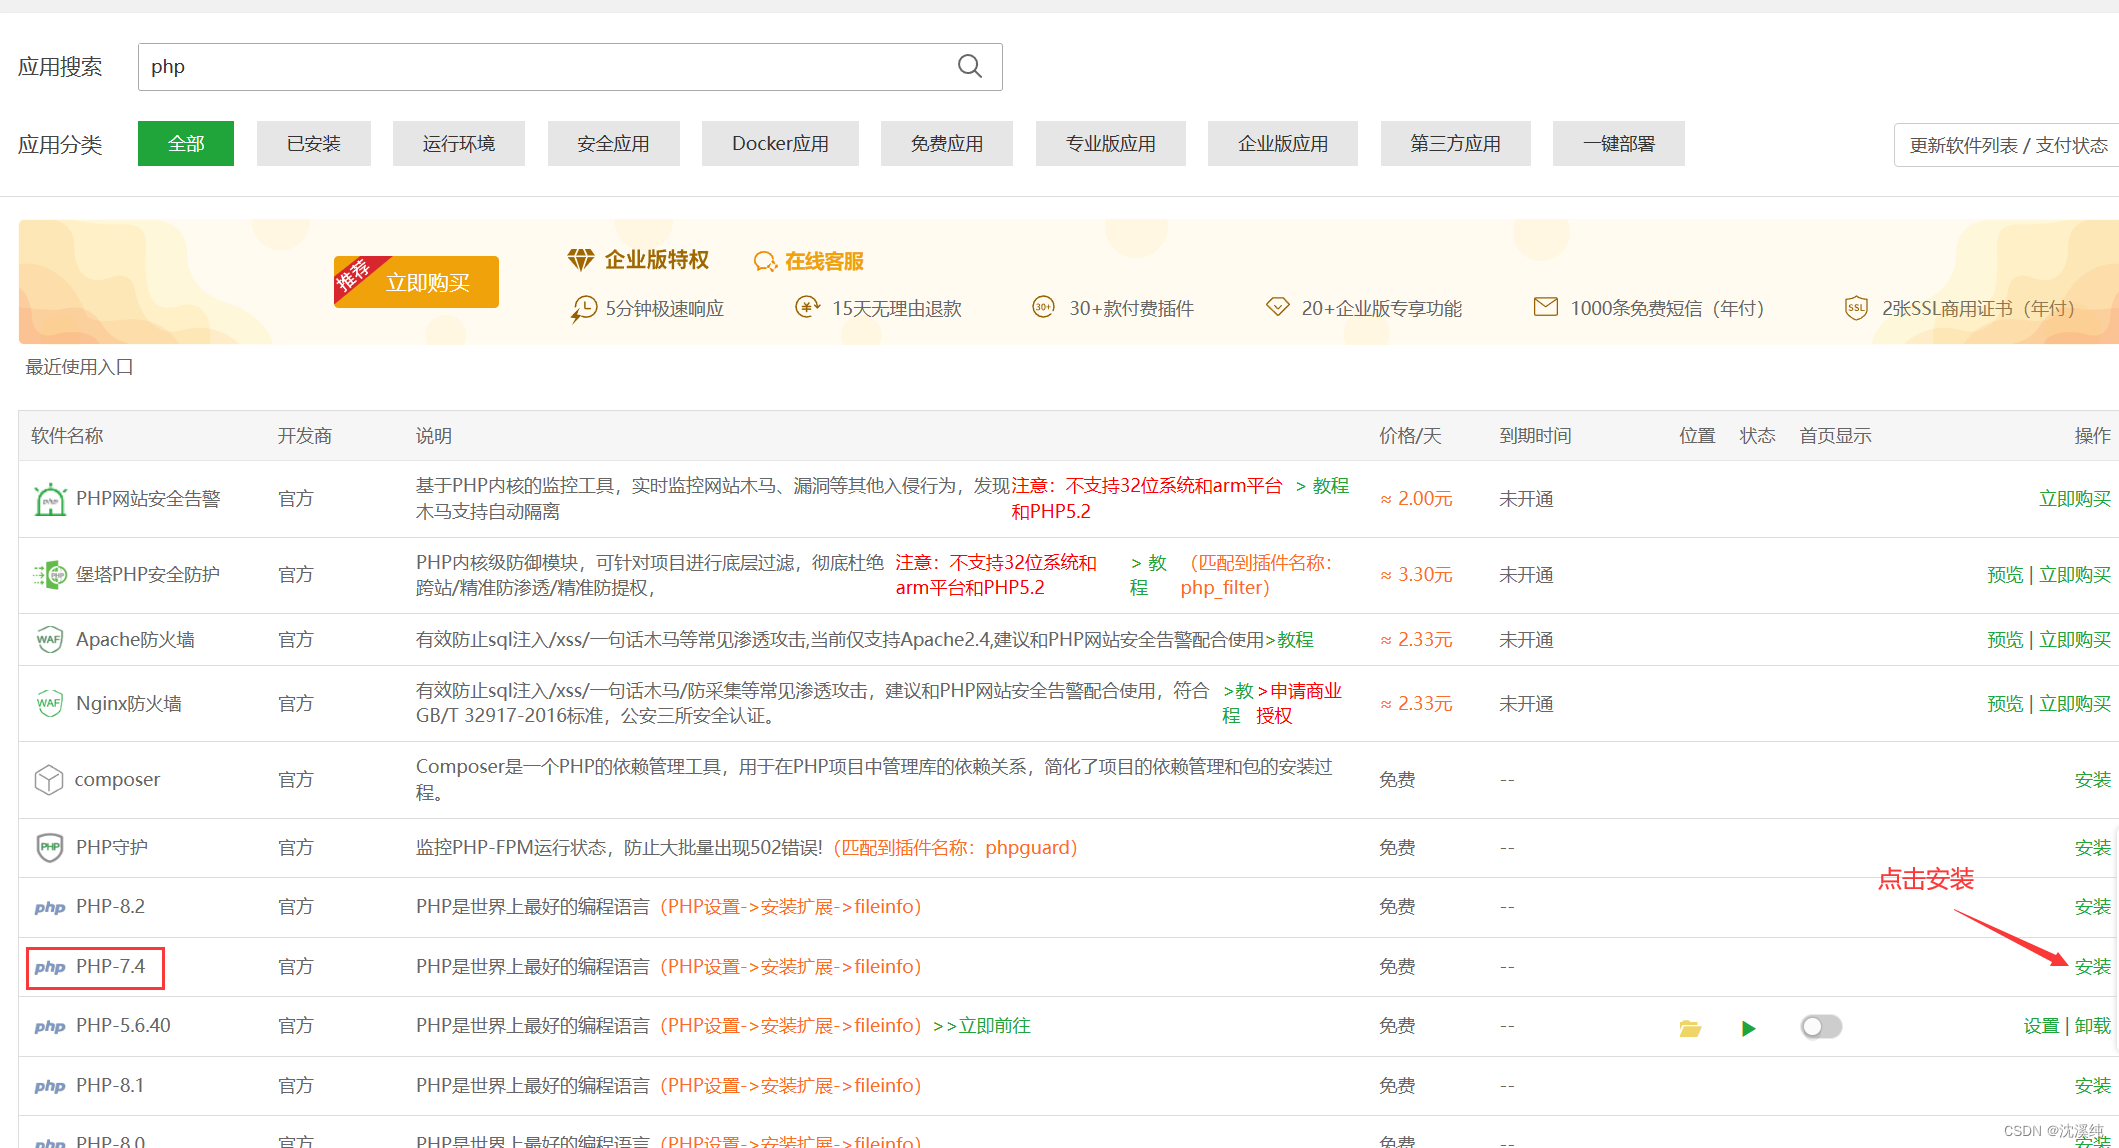Switch to the Docker应用 category
Viewport: 2119px width, 1148px height.
pos(780,144)
